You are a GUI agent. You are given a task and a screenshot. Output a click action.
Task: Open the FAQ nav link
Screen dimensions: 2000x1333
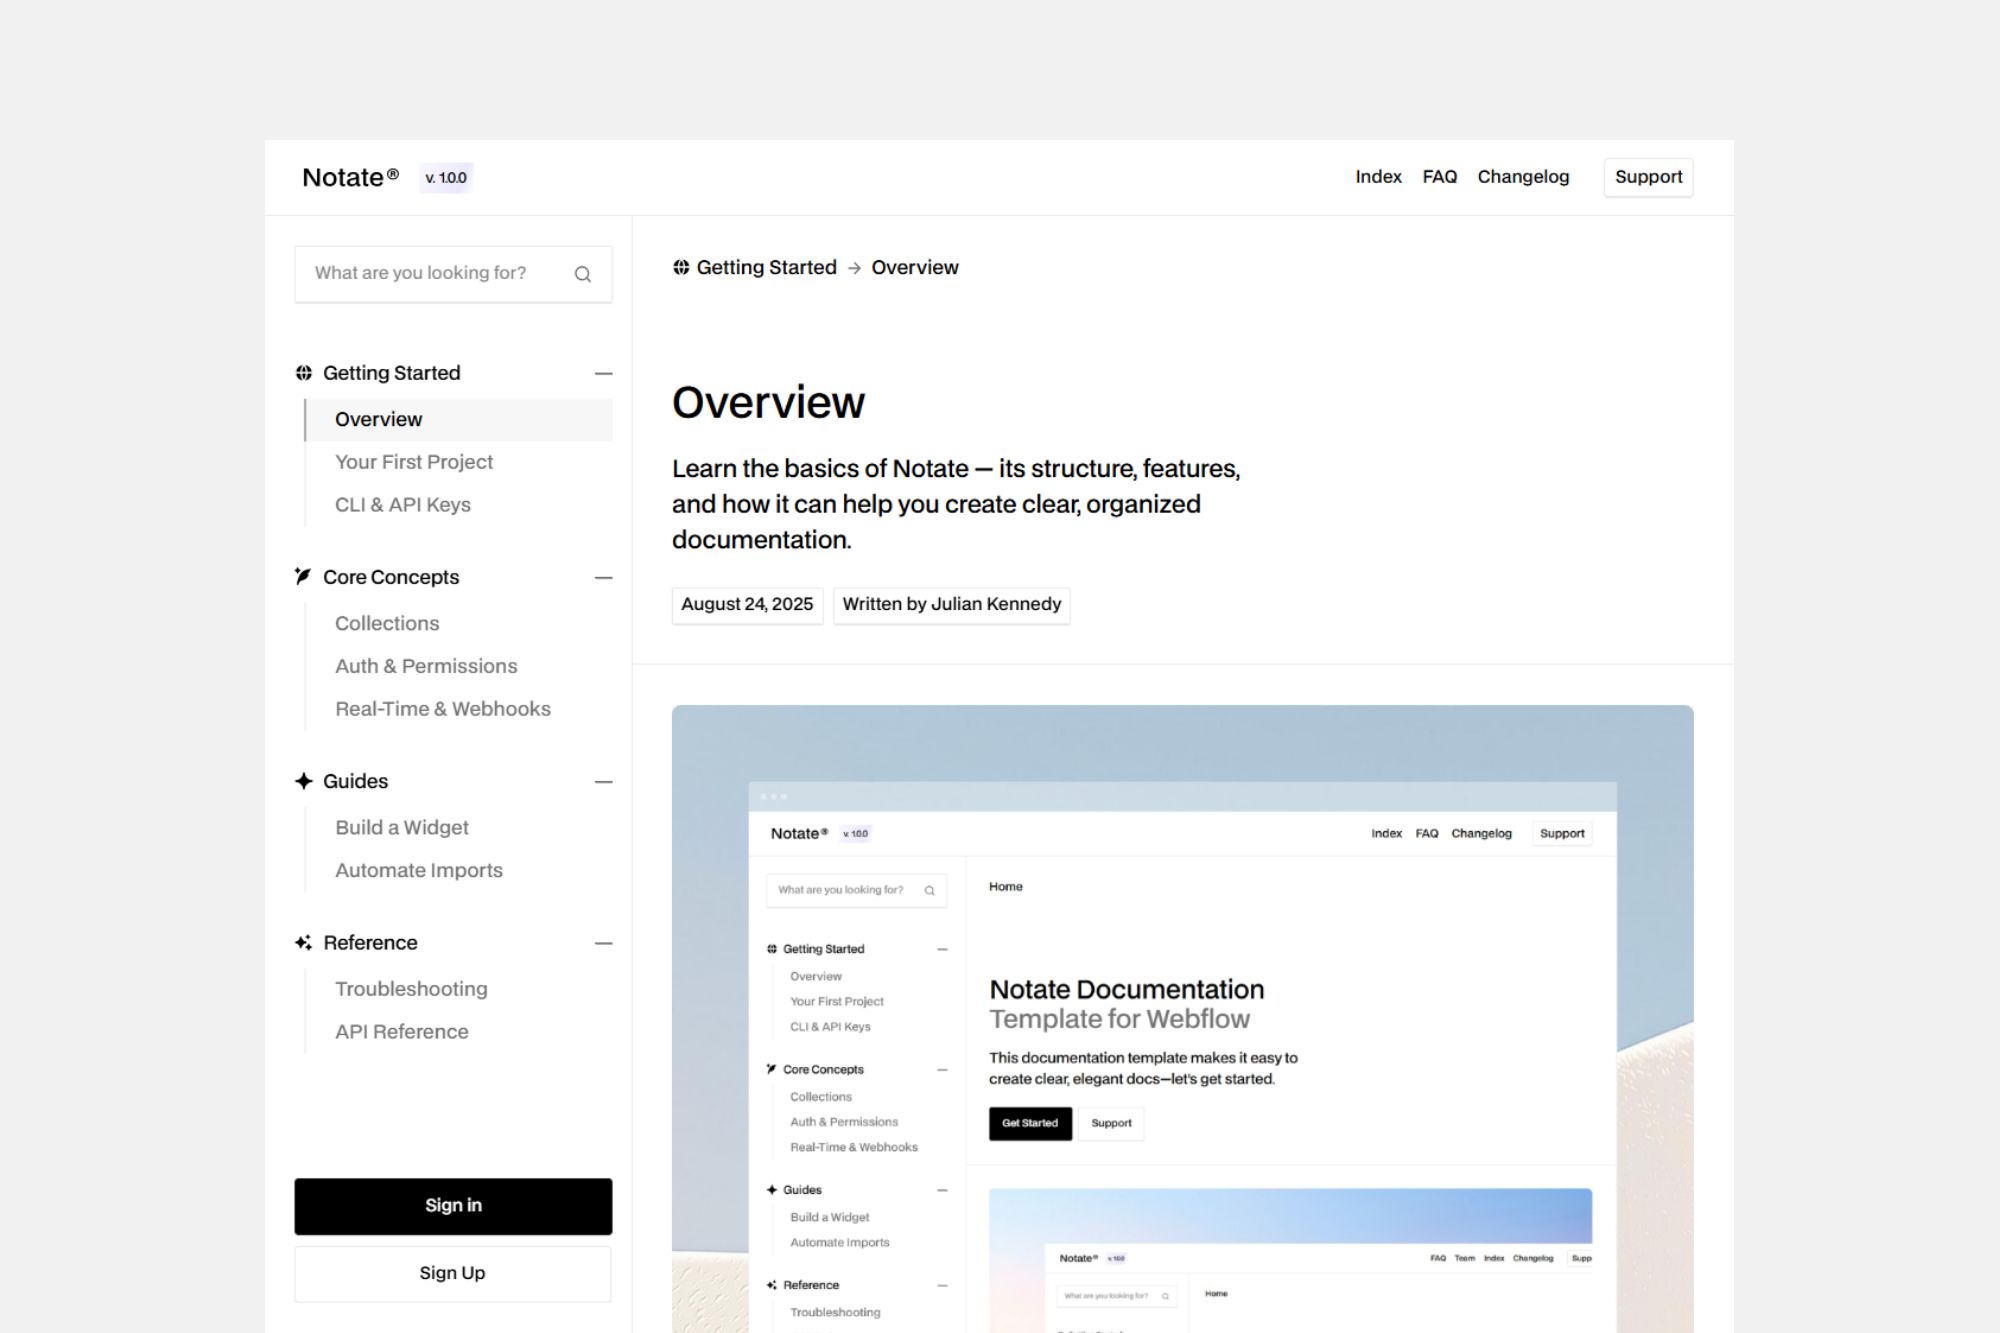pos(1439,177)
